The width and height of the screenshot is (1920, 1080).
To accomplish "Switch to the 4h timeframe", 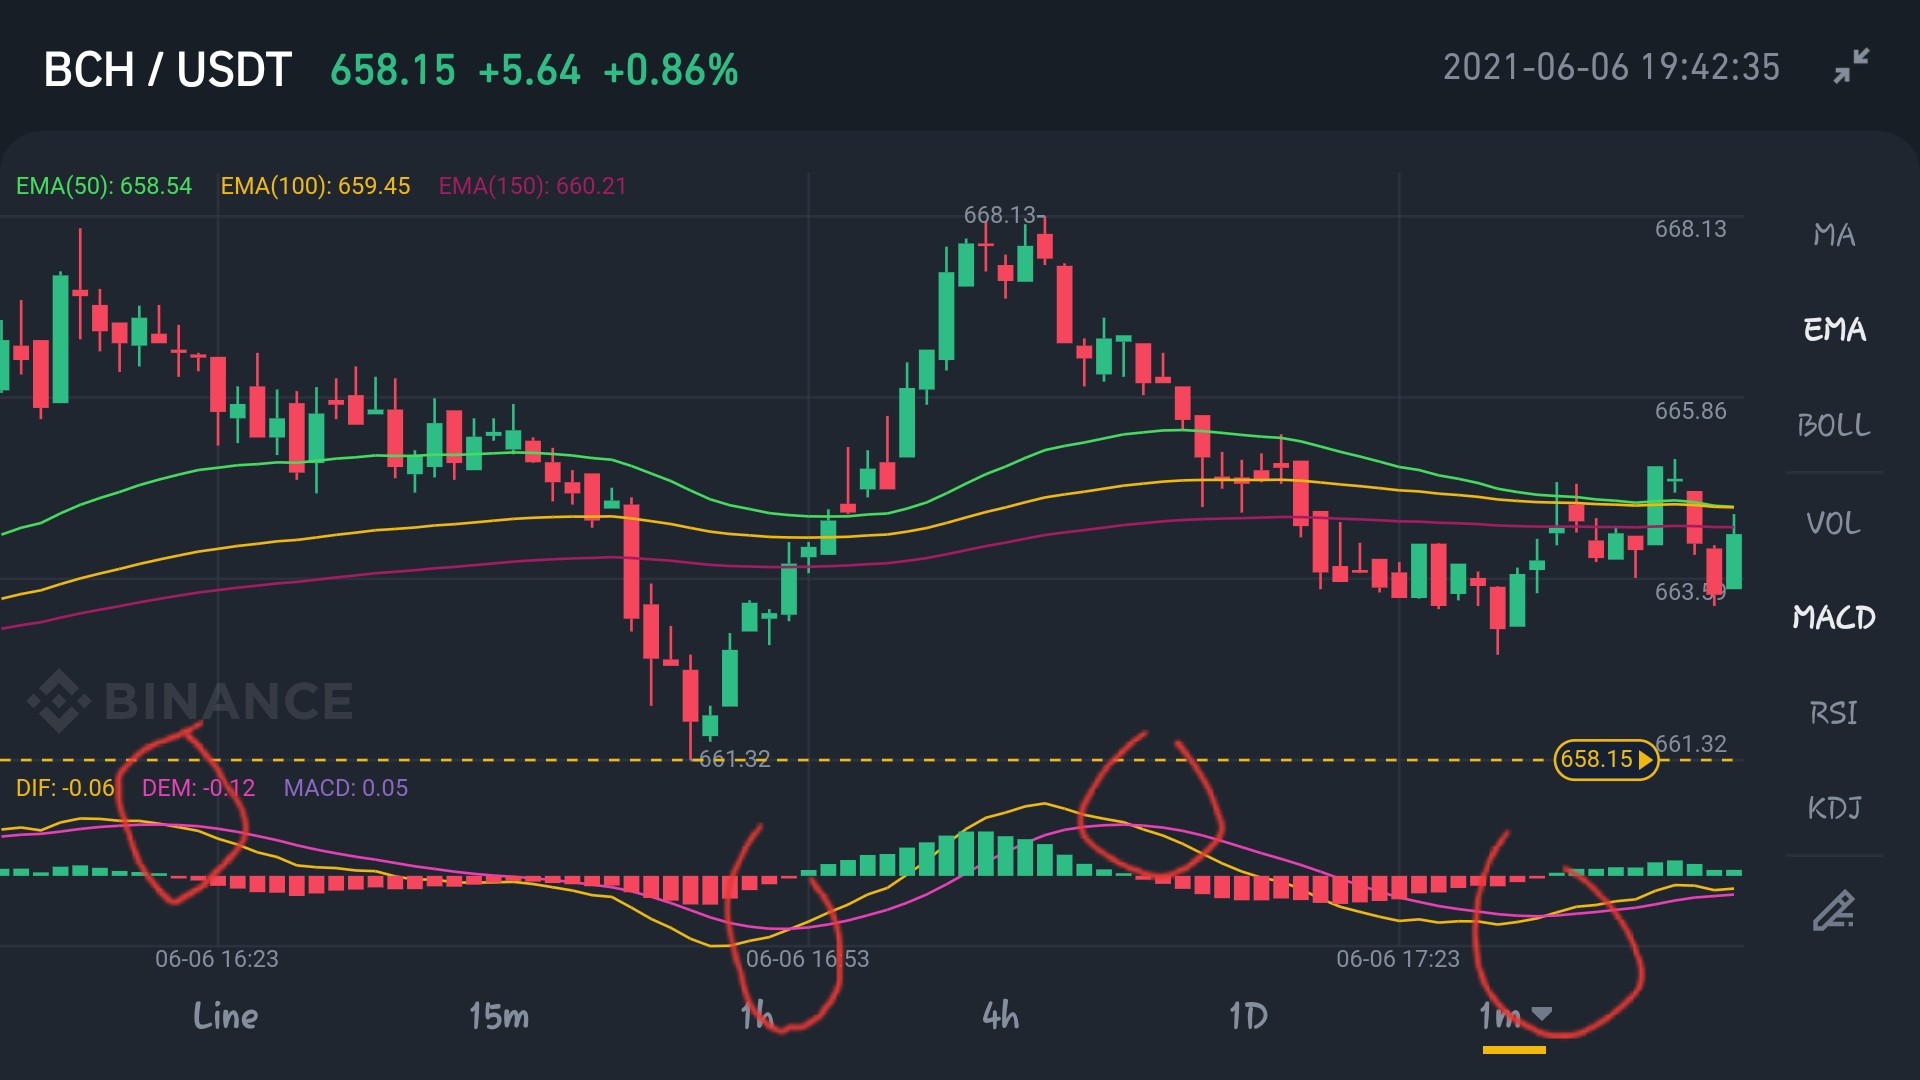I will (1001, 1016).
